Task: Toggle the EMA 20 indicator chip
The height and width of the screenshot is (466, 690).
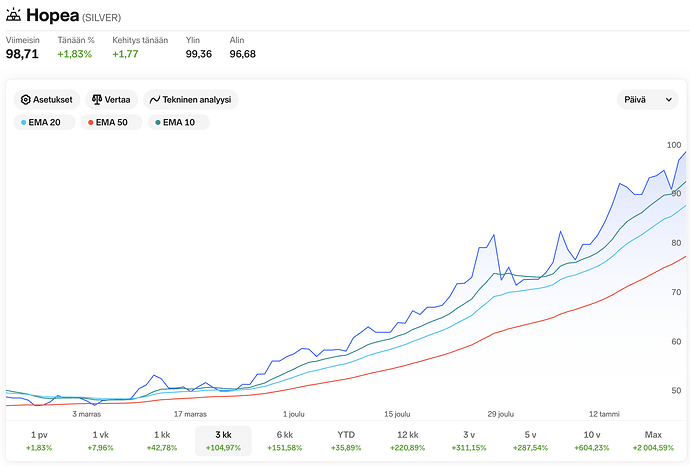Action: (x=44, y=122)
